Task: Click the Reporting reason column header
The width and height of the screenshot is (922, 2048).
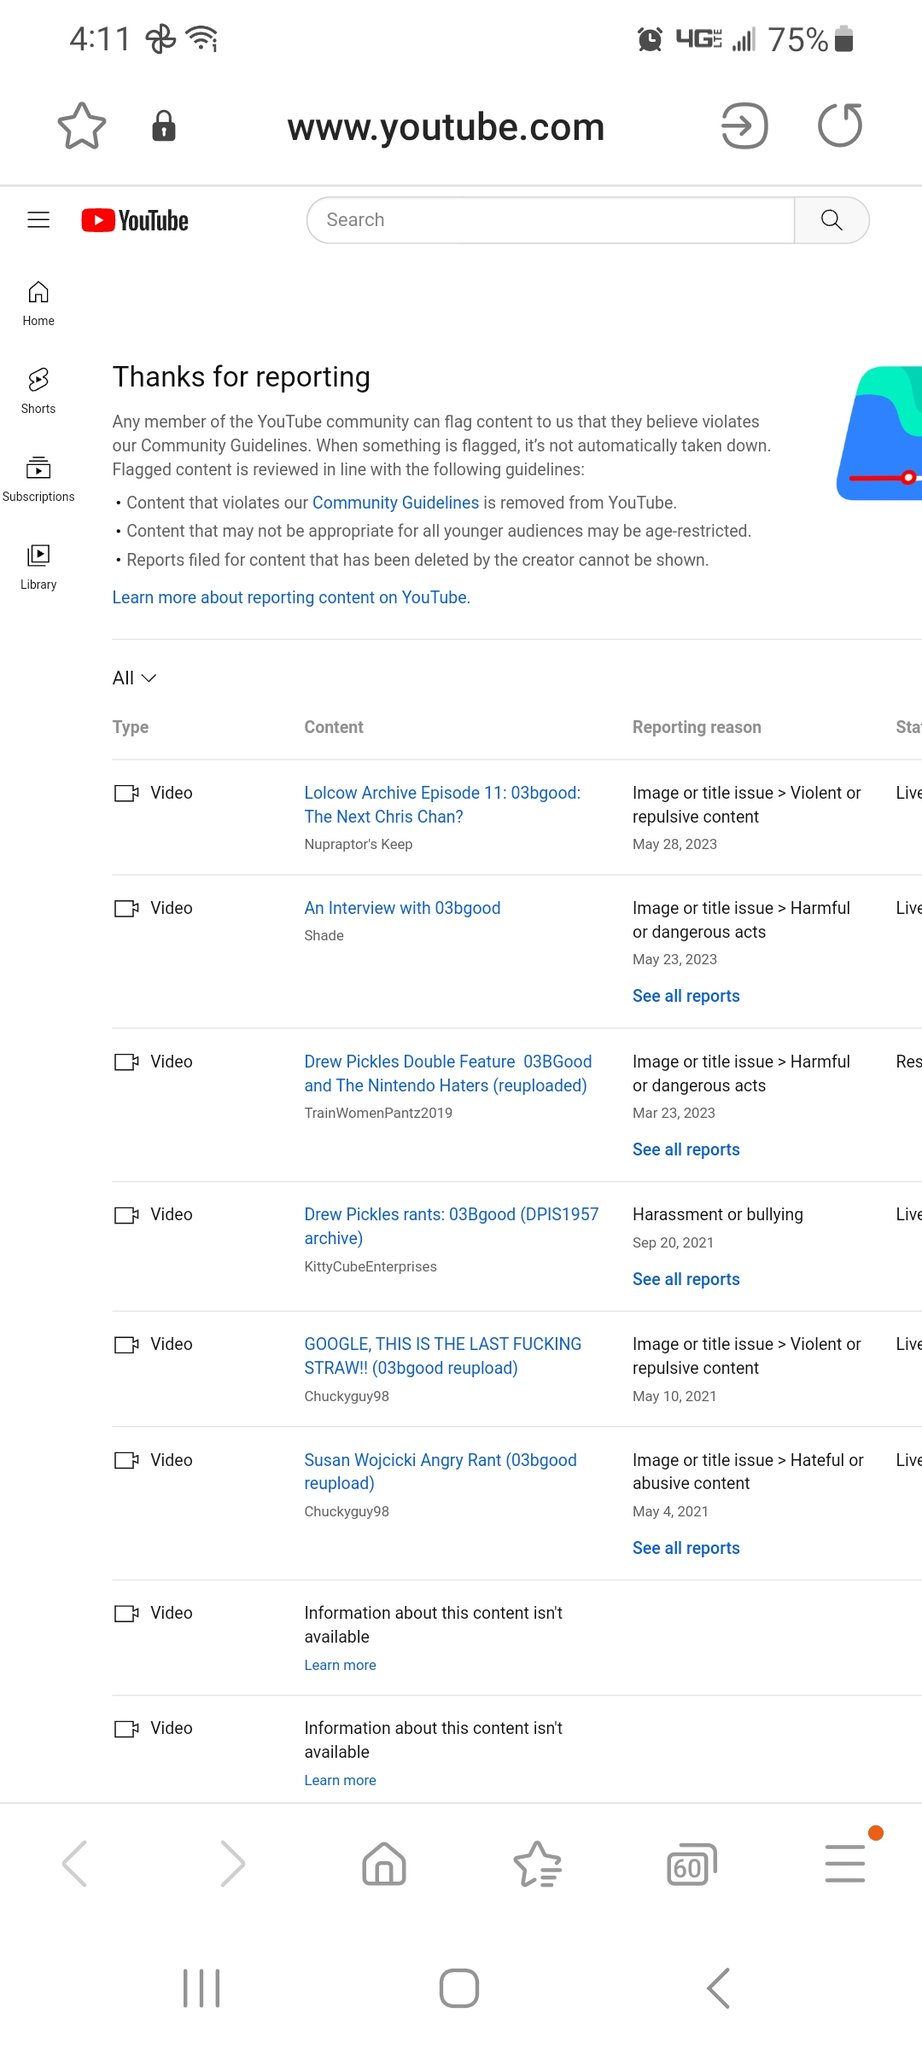Action: pyautogui.click(x=697, y=727)
